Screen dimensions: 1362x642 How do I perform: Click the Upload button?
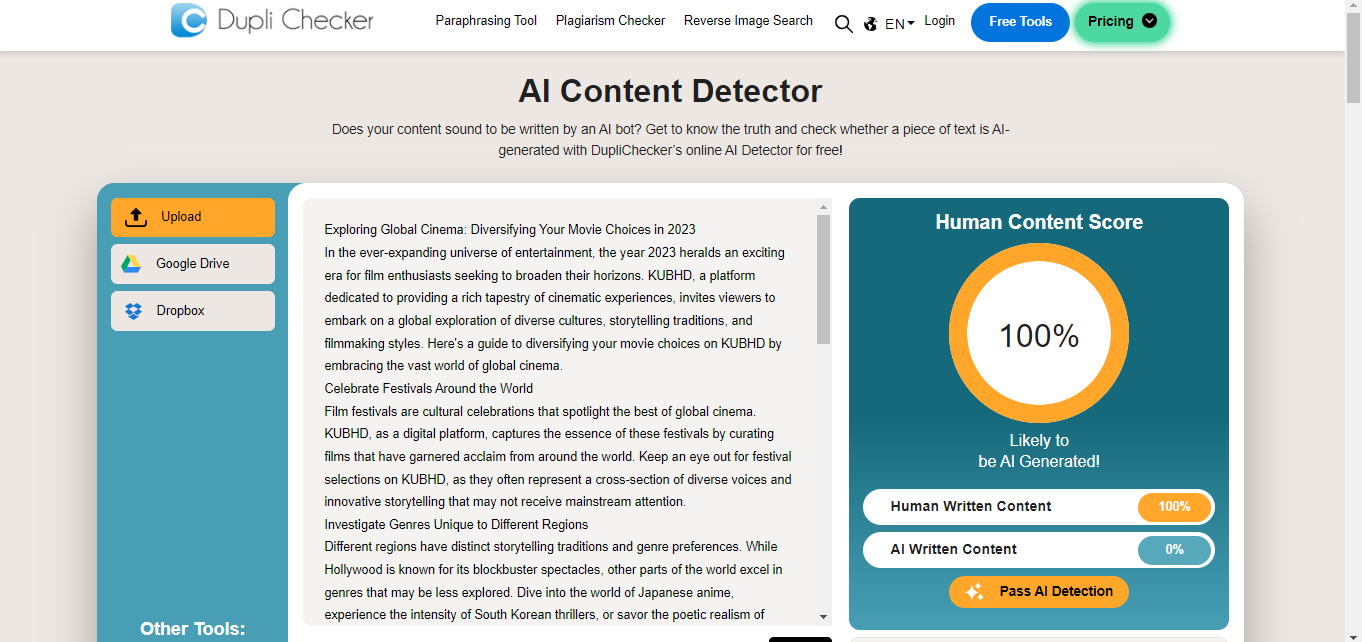(193, 217)
